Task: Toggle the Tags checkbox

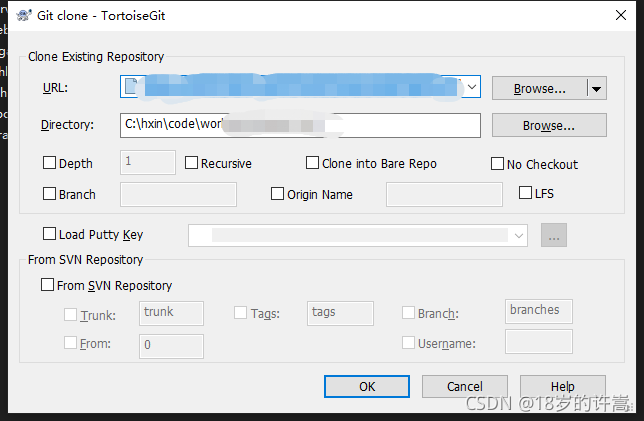Action: (240, 313)
